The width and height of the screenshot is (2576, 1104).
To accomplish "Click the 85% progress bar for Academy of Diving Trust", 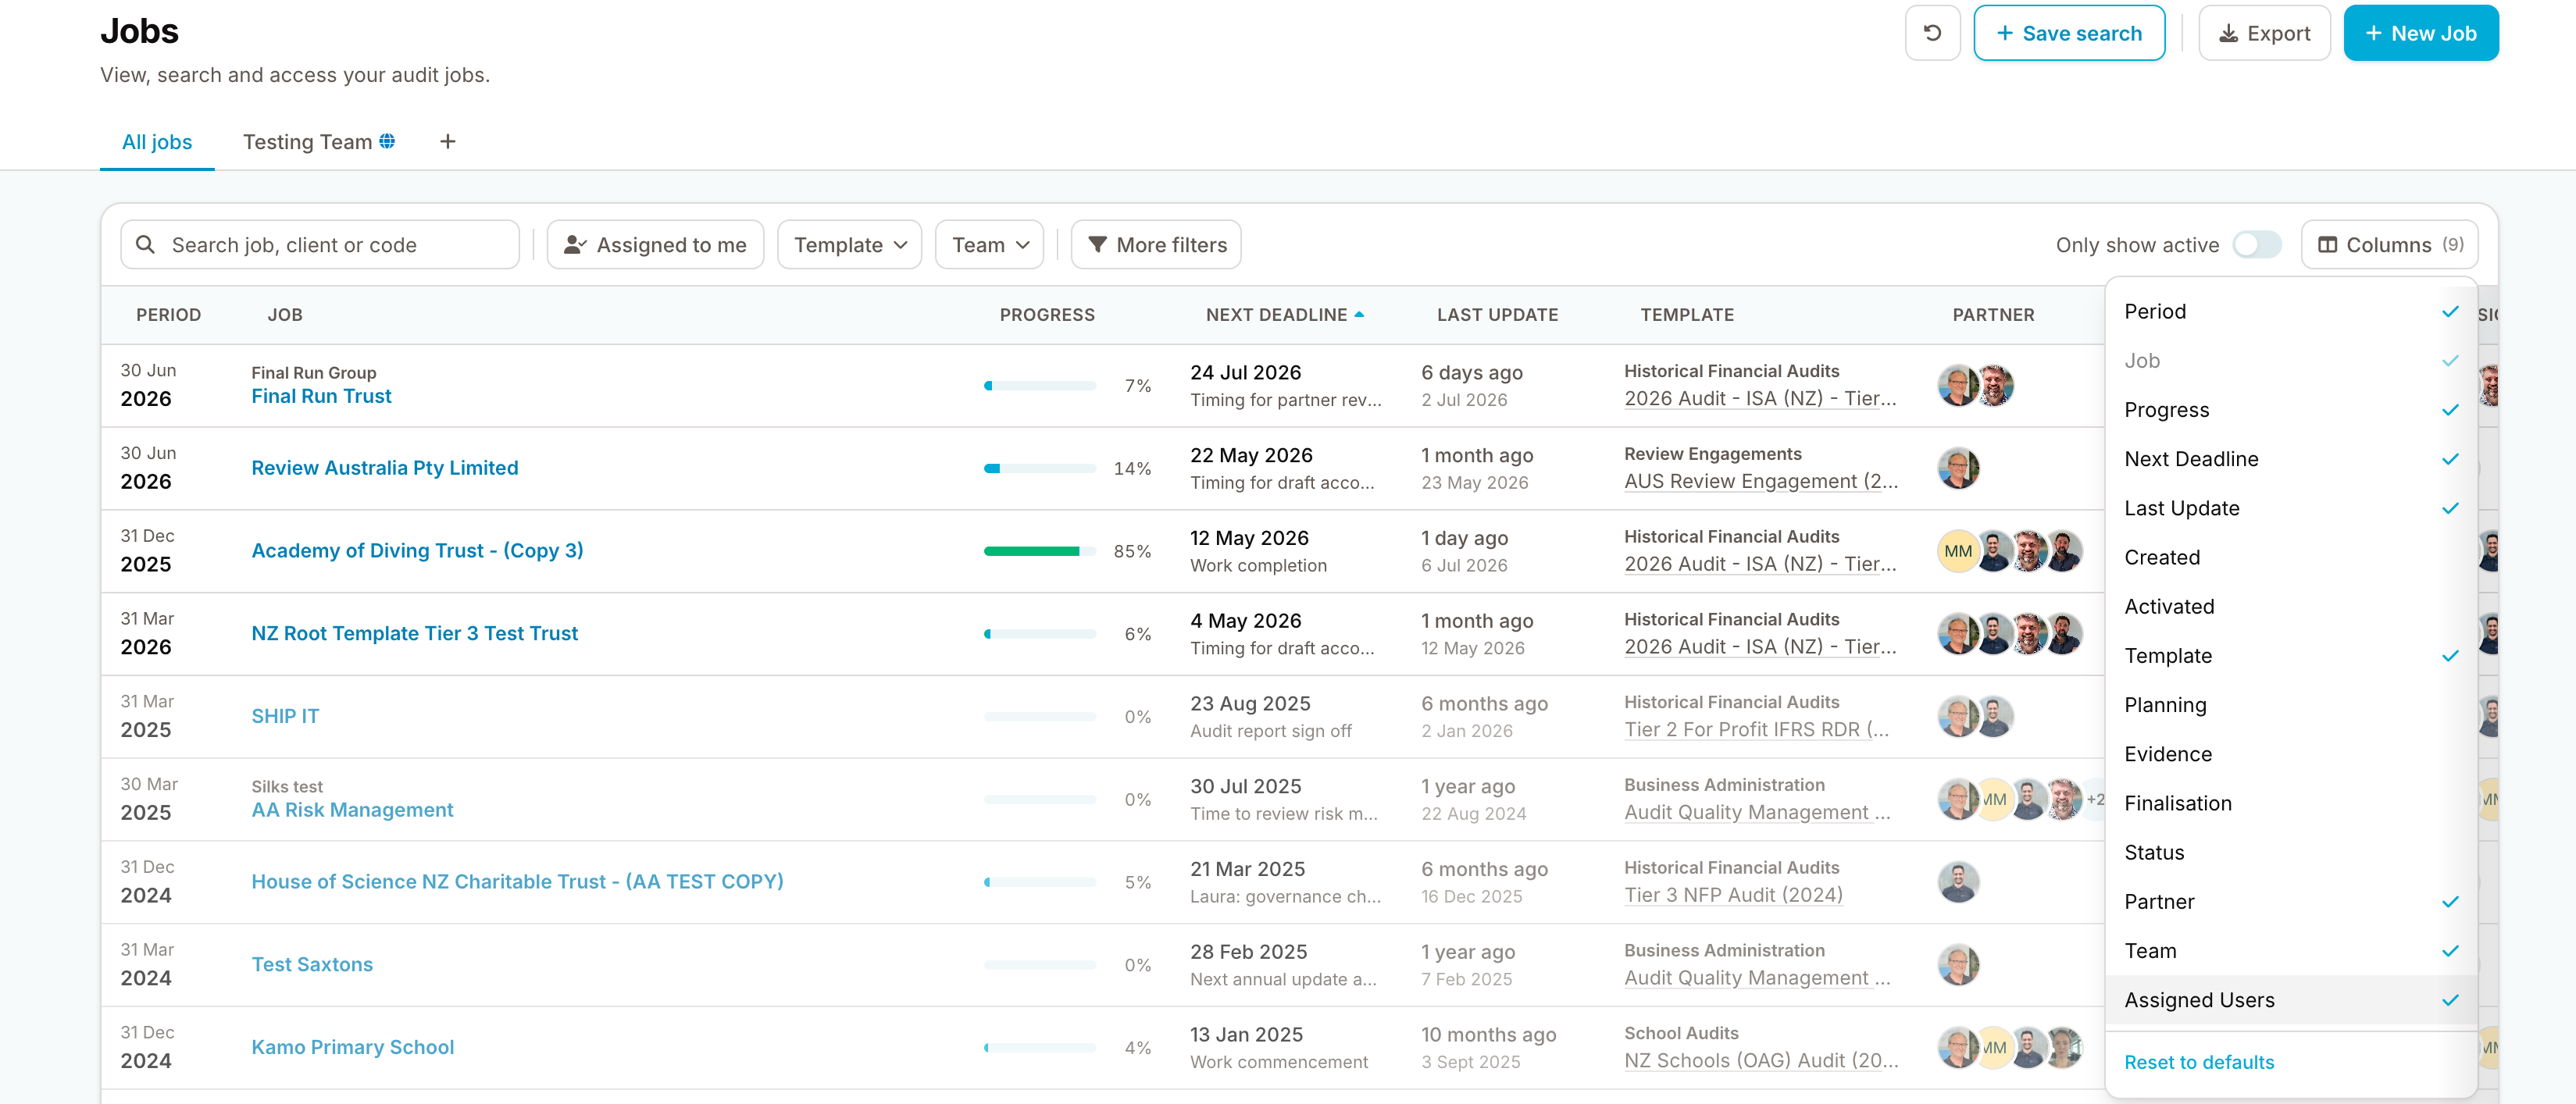I will (1039, 551).
